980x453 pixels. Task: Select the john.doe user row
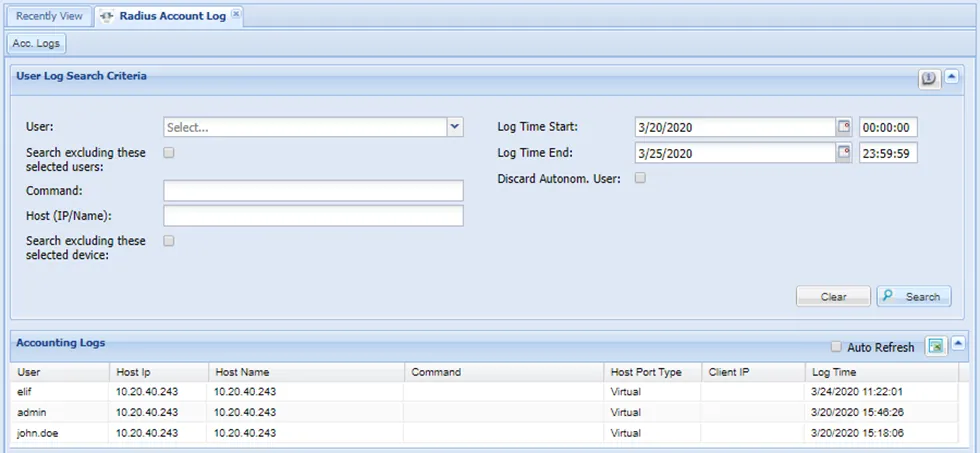click(x=484, y=433)
